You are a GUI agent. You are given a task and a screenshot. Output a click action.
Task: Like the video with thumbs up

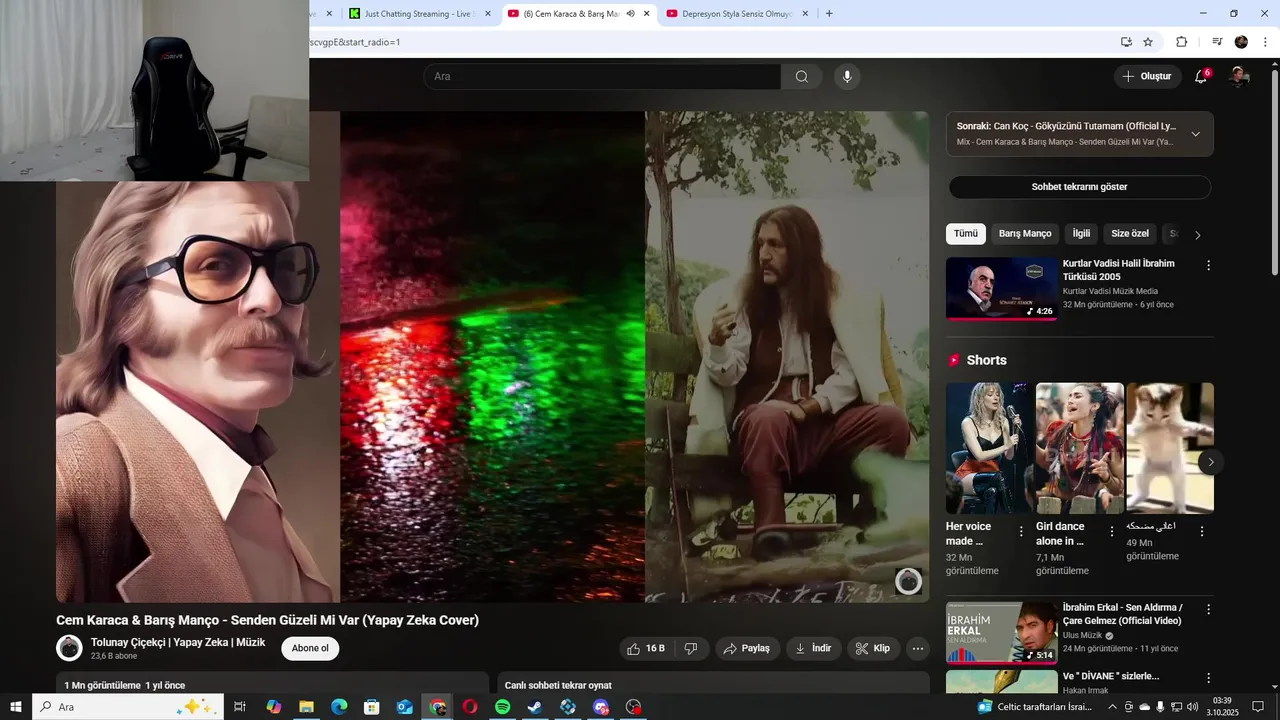point(646,649)
